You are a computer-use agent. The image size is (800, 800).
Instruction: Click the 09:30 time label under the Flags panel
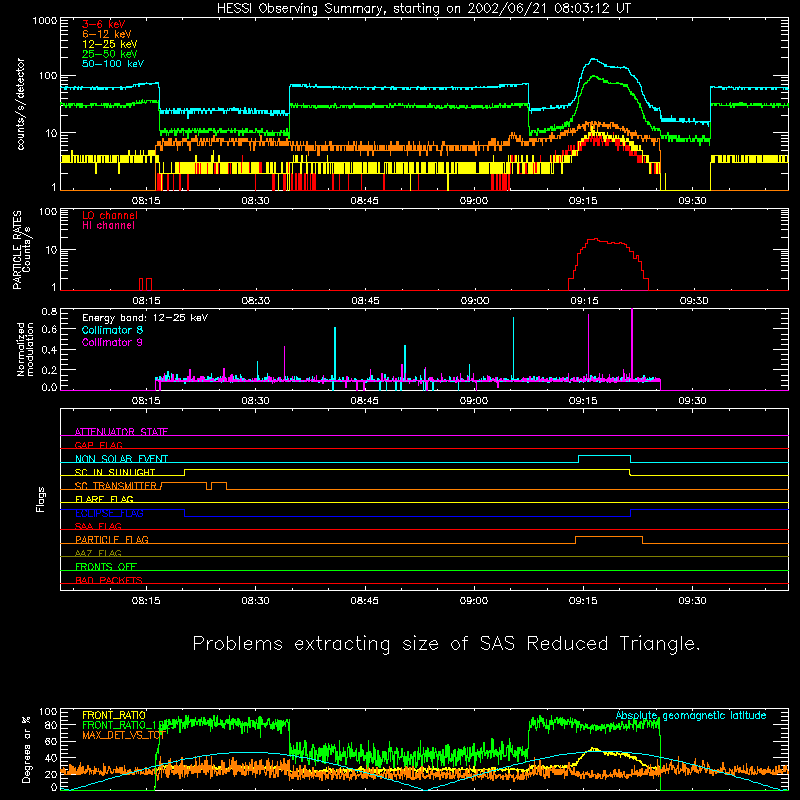[692, 601]
